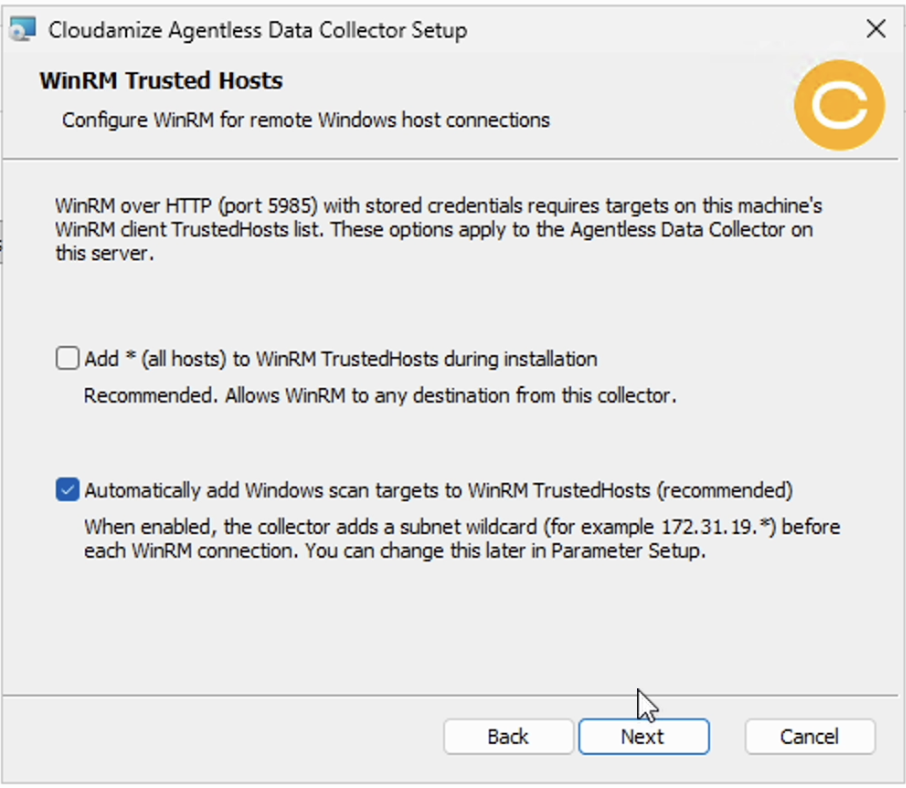Uncheck the Automatically add Windows scan targets box
Image resolution: width=906 pixels, height=788 pixels.
[68, 490]
